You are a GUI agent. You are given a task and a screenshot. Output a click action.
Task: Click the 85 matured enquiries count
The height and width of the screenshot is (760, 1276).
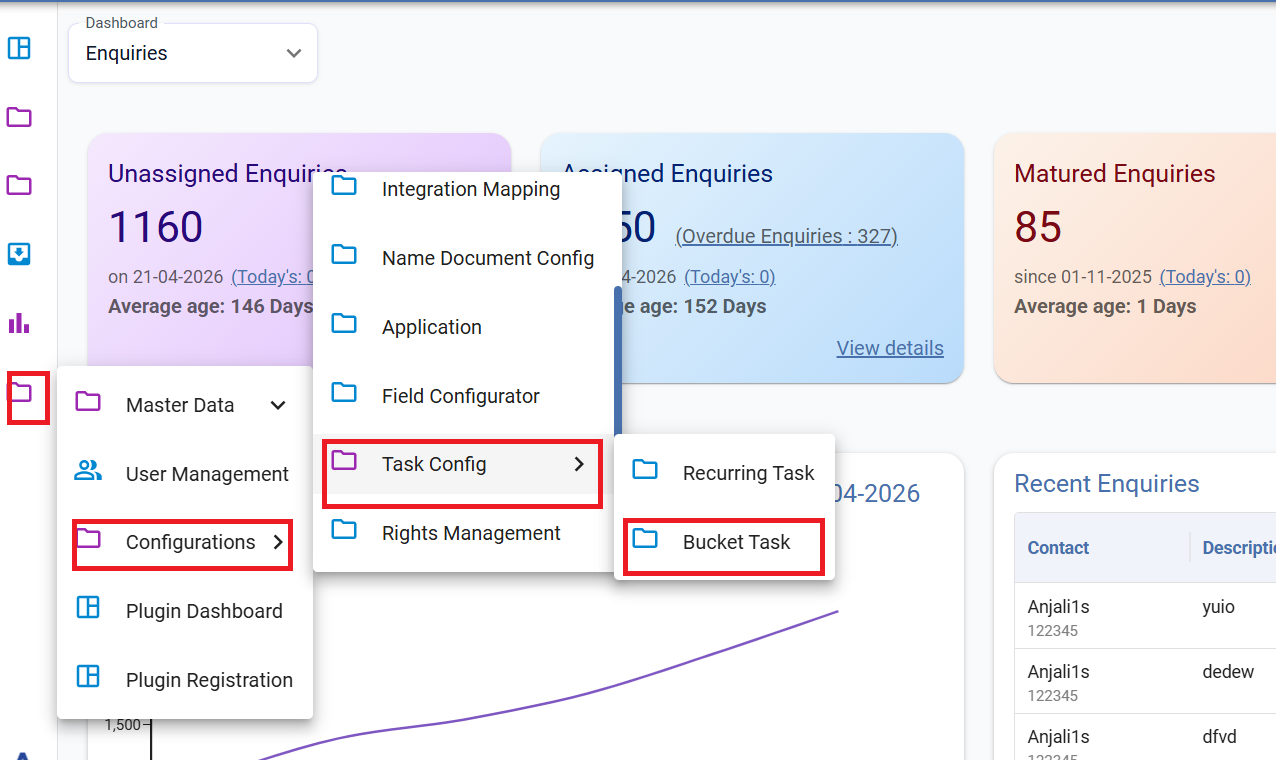coord(1038,227)
